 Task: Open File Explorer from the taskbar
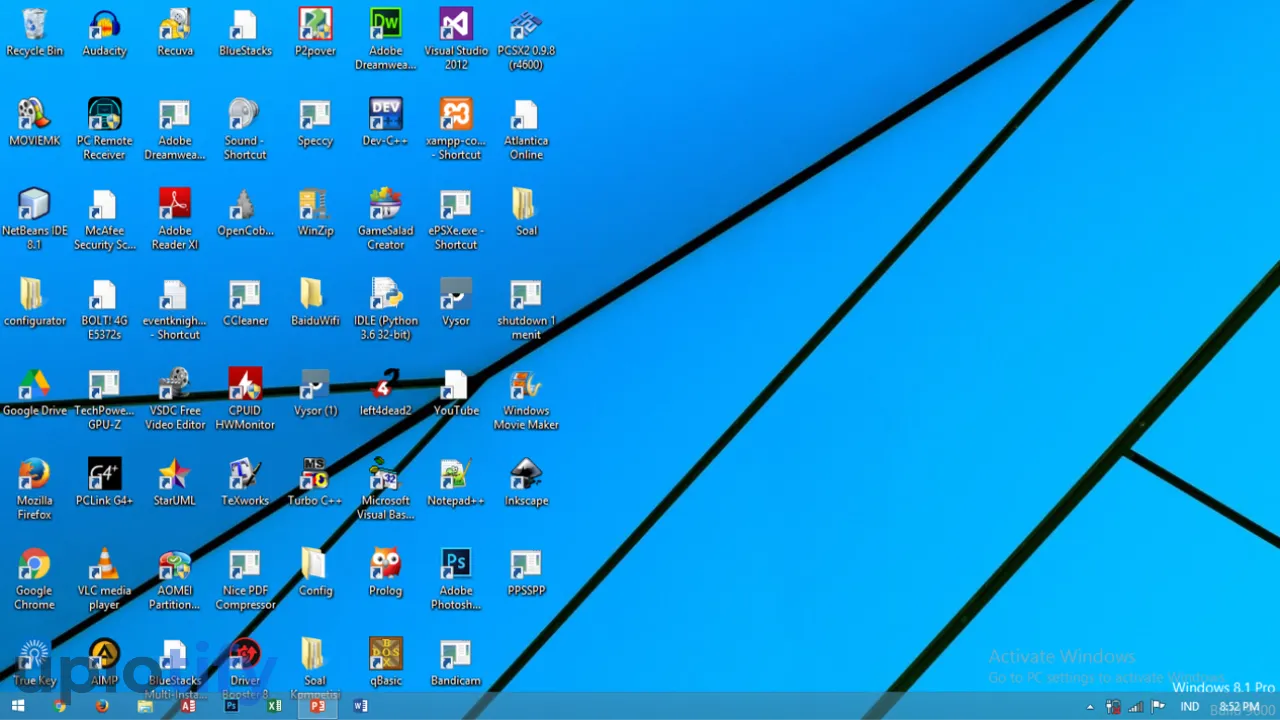145,706
